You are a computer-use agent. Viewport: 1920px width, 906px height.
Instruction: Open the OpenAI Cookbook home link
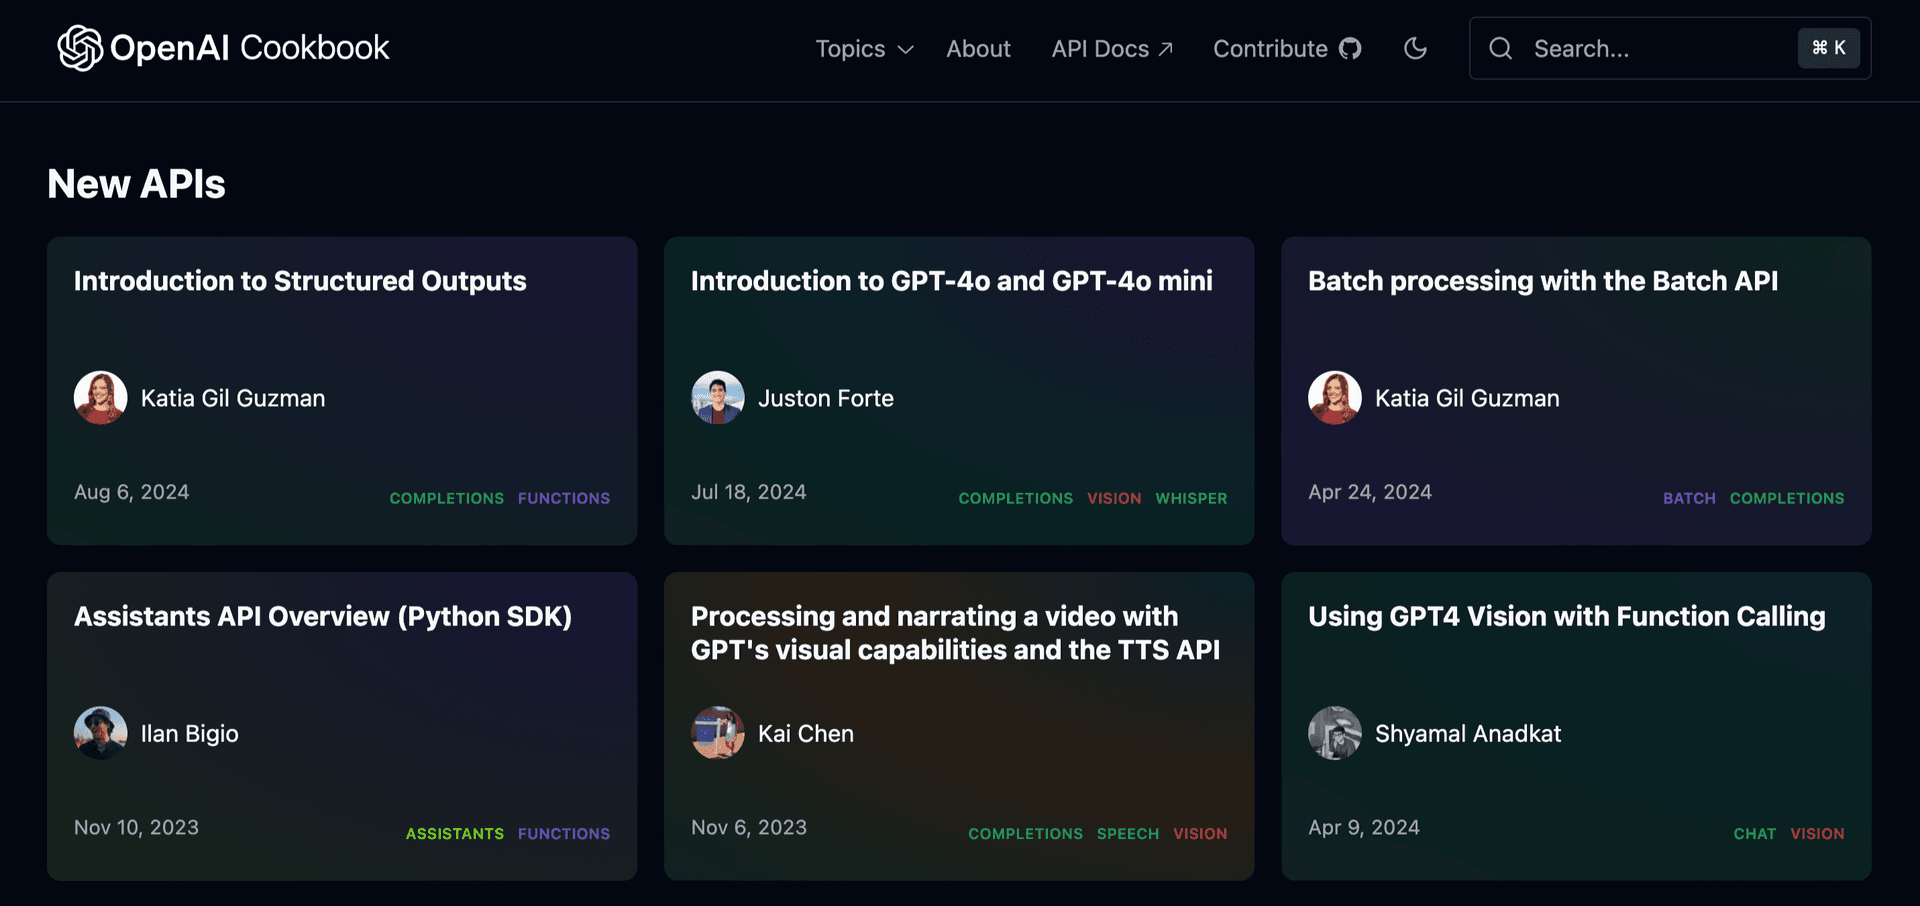[223, 48]
